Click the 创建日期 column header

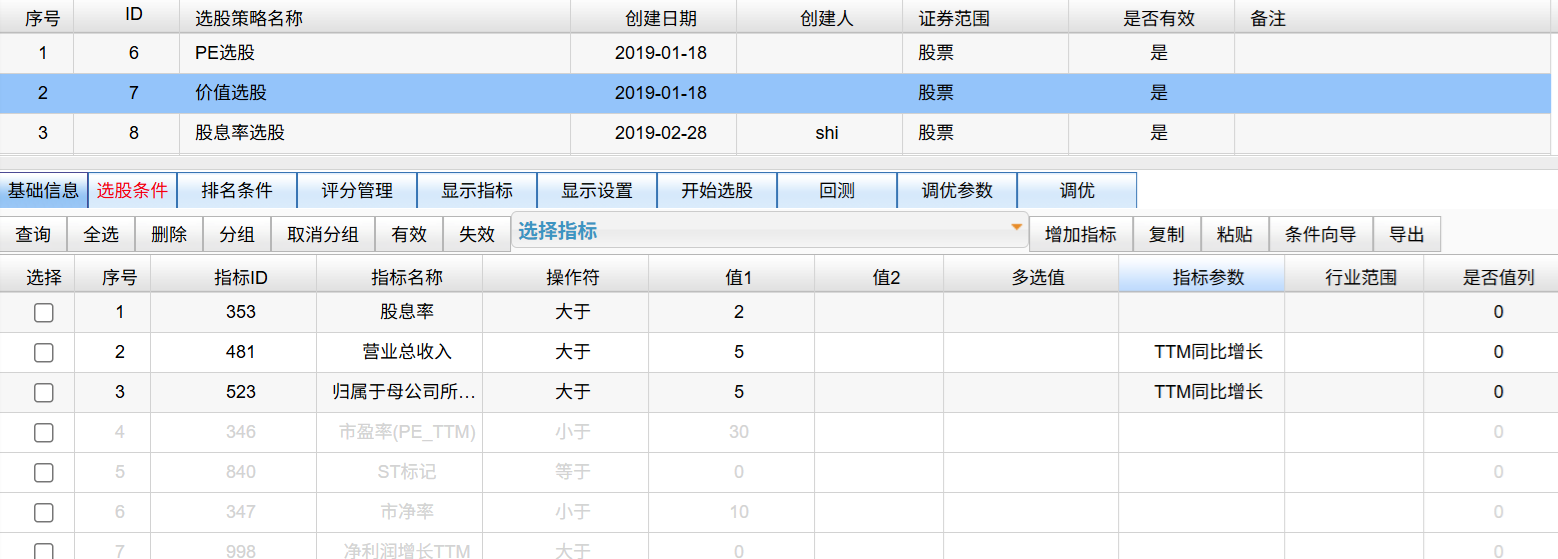(x=654, y=18)
